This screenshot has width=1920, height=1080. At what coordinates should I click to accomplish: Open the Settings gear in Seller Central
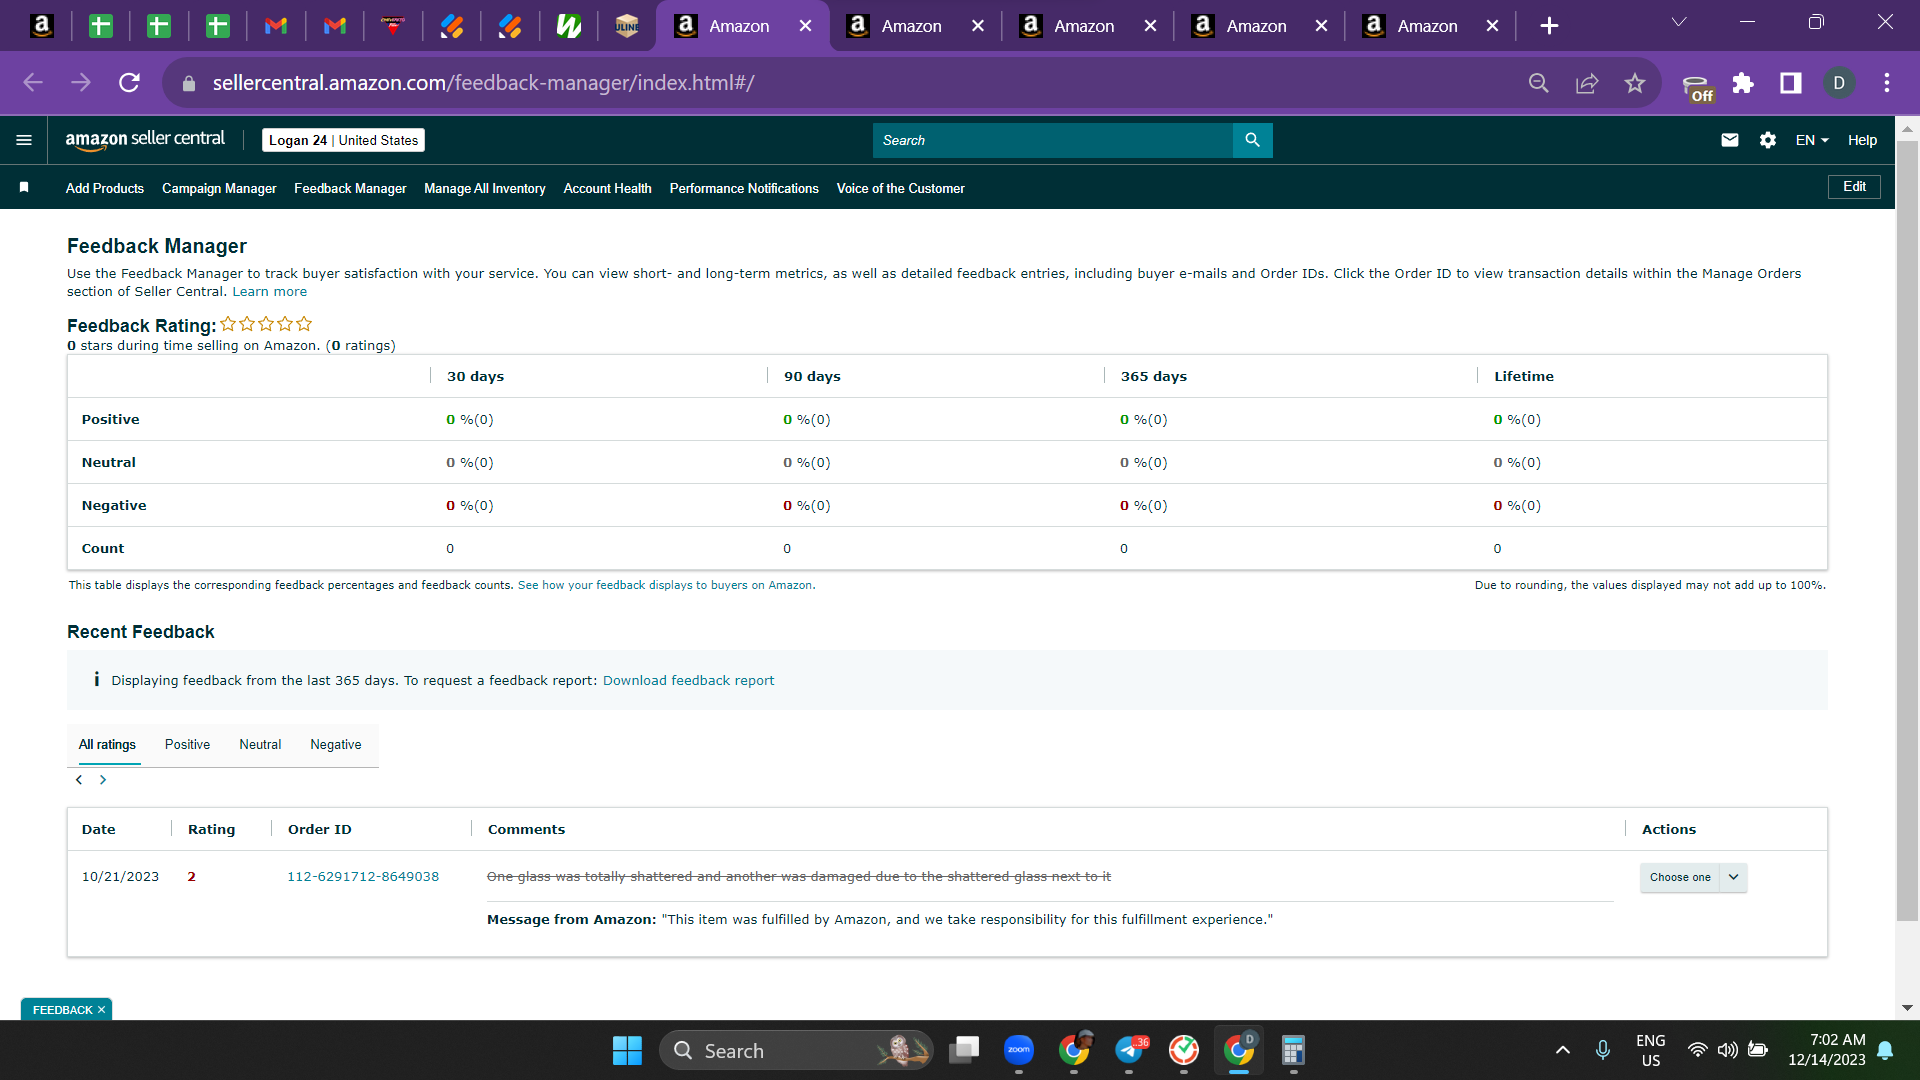1768,140
